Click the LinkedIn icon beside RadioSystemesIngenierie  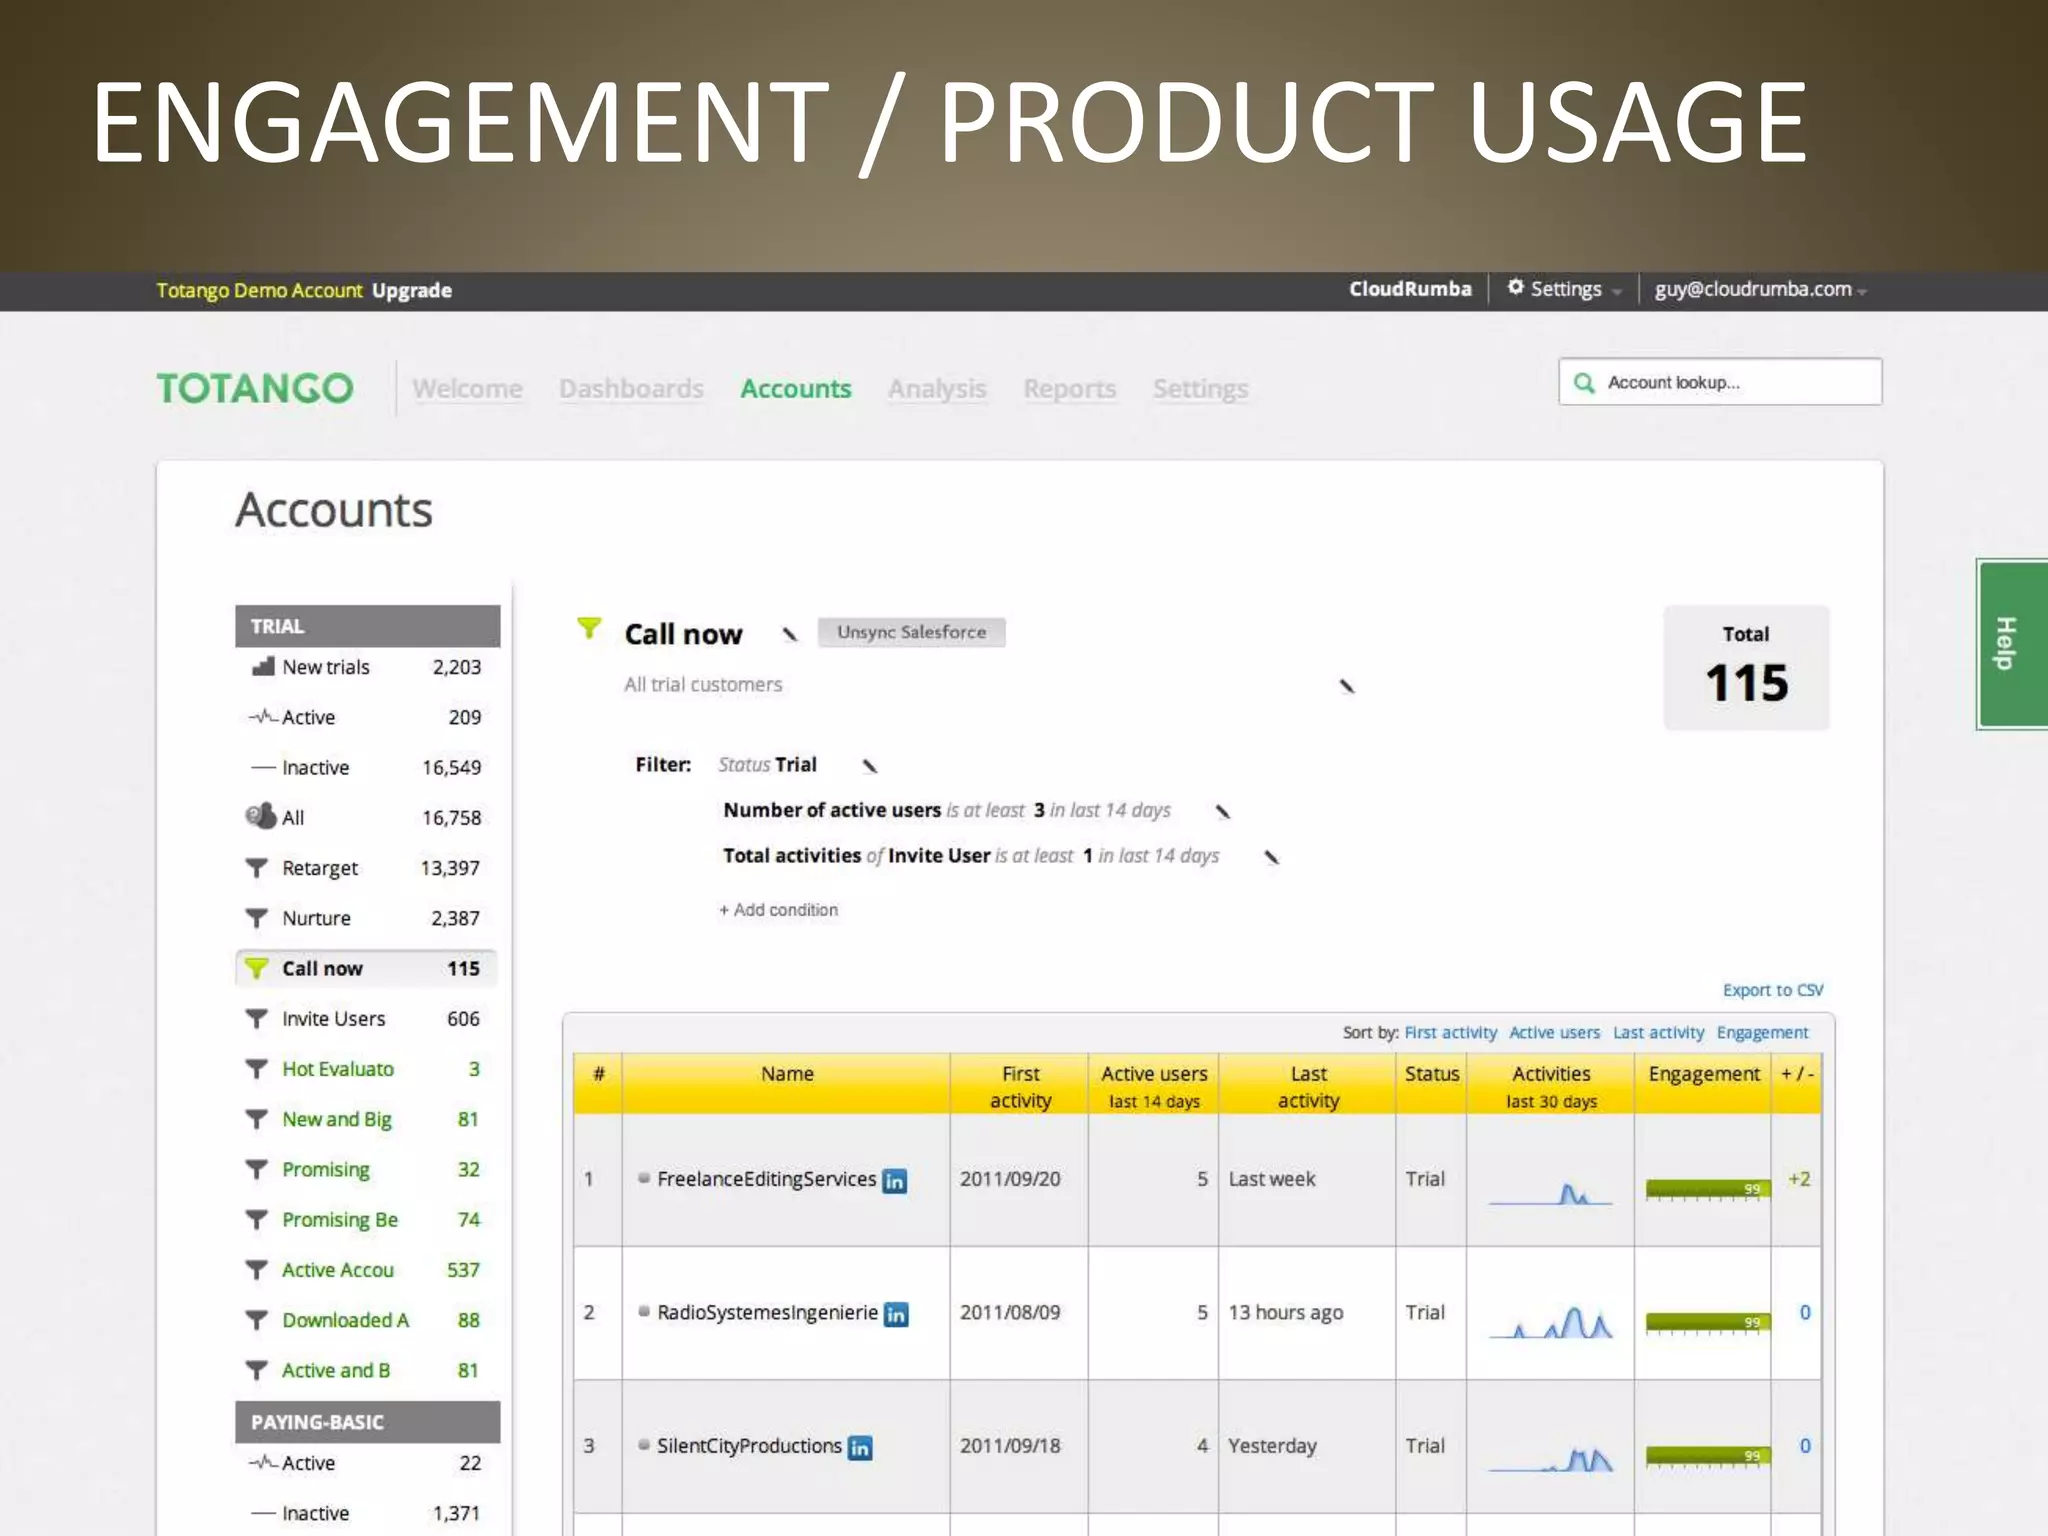tap(896, 1314)
